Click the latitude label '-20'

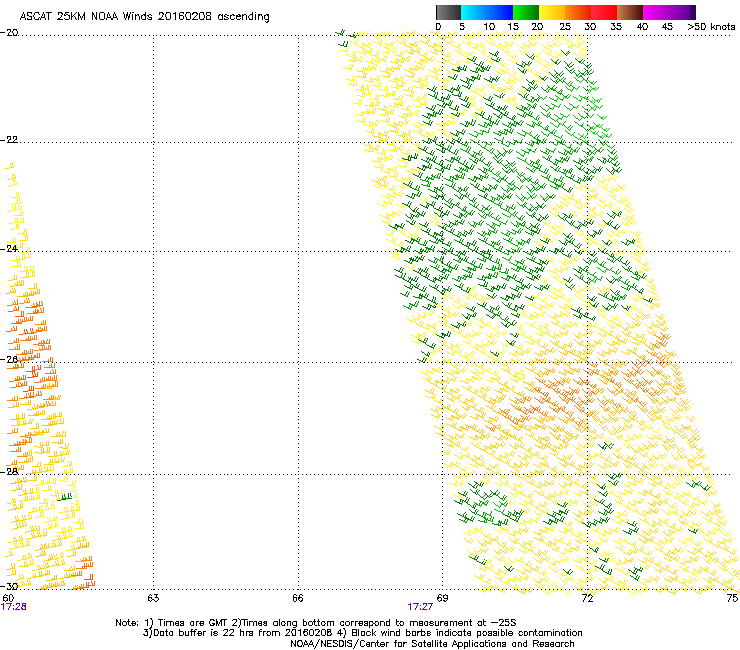(9, 33)
